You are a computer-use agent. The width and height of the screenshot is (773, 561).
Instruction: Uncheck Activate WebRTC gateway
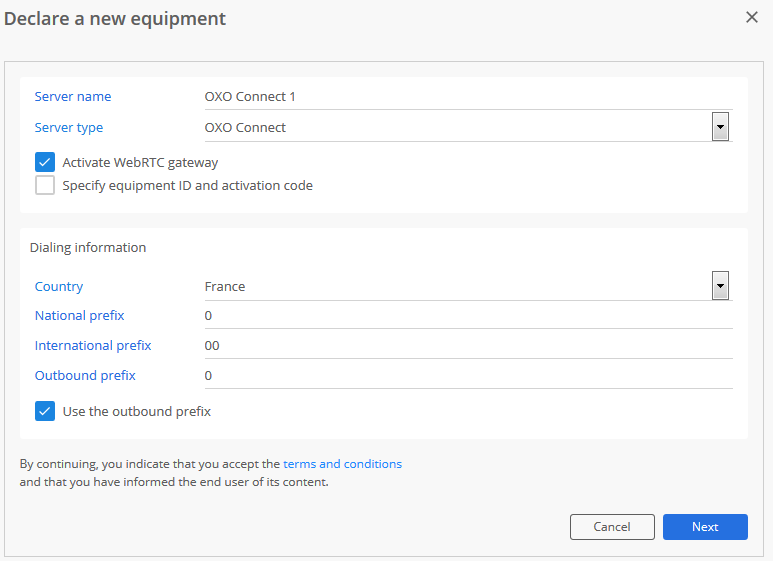pos(45,162)
